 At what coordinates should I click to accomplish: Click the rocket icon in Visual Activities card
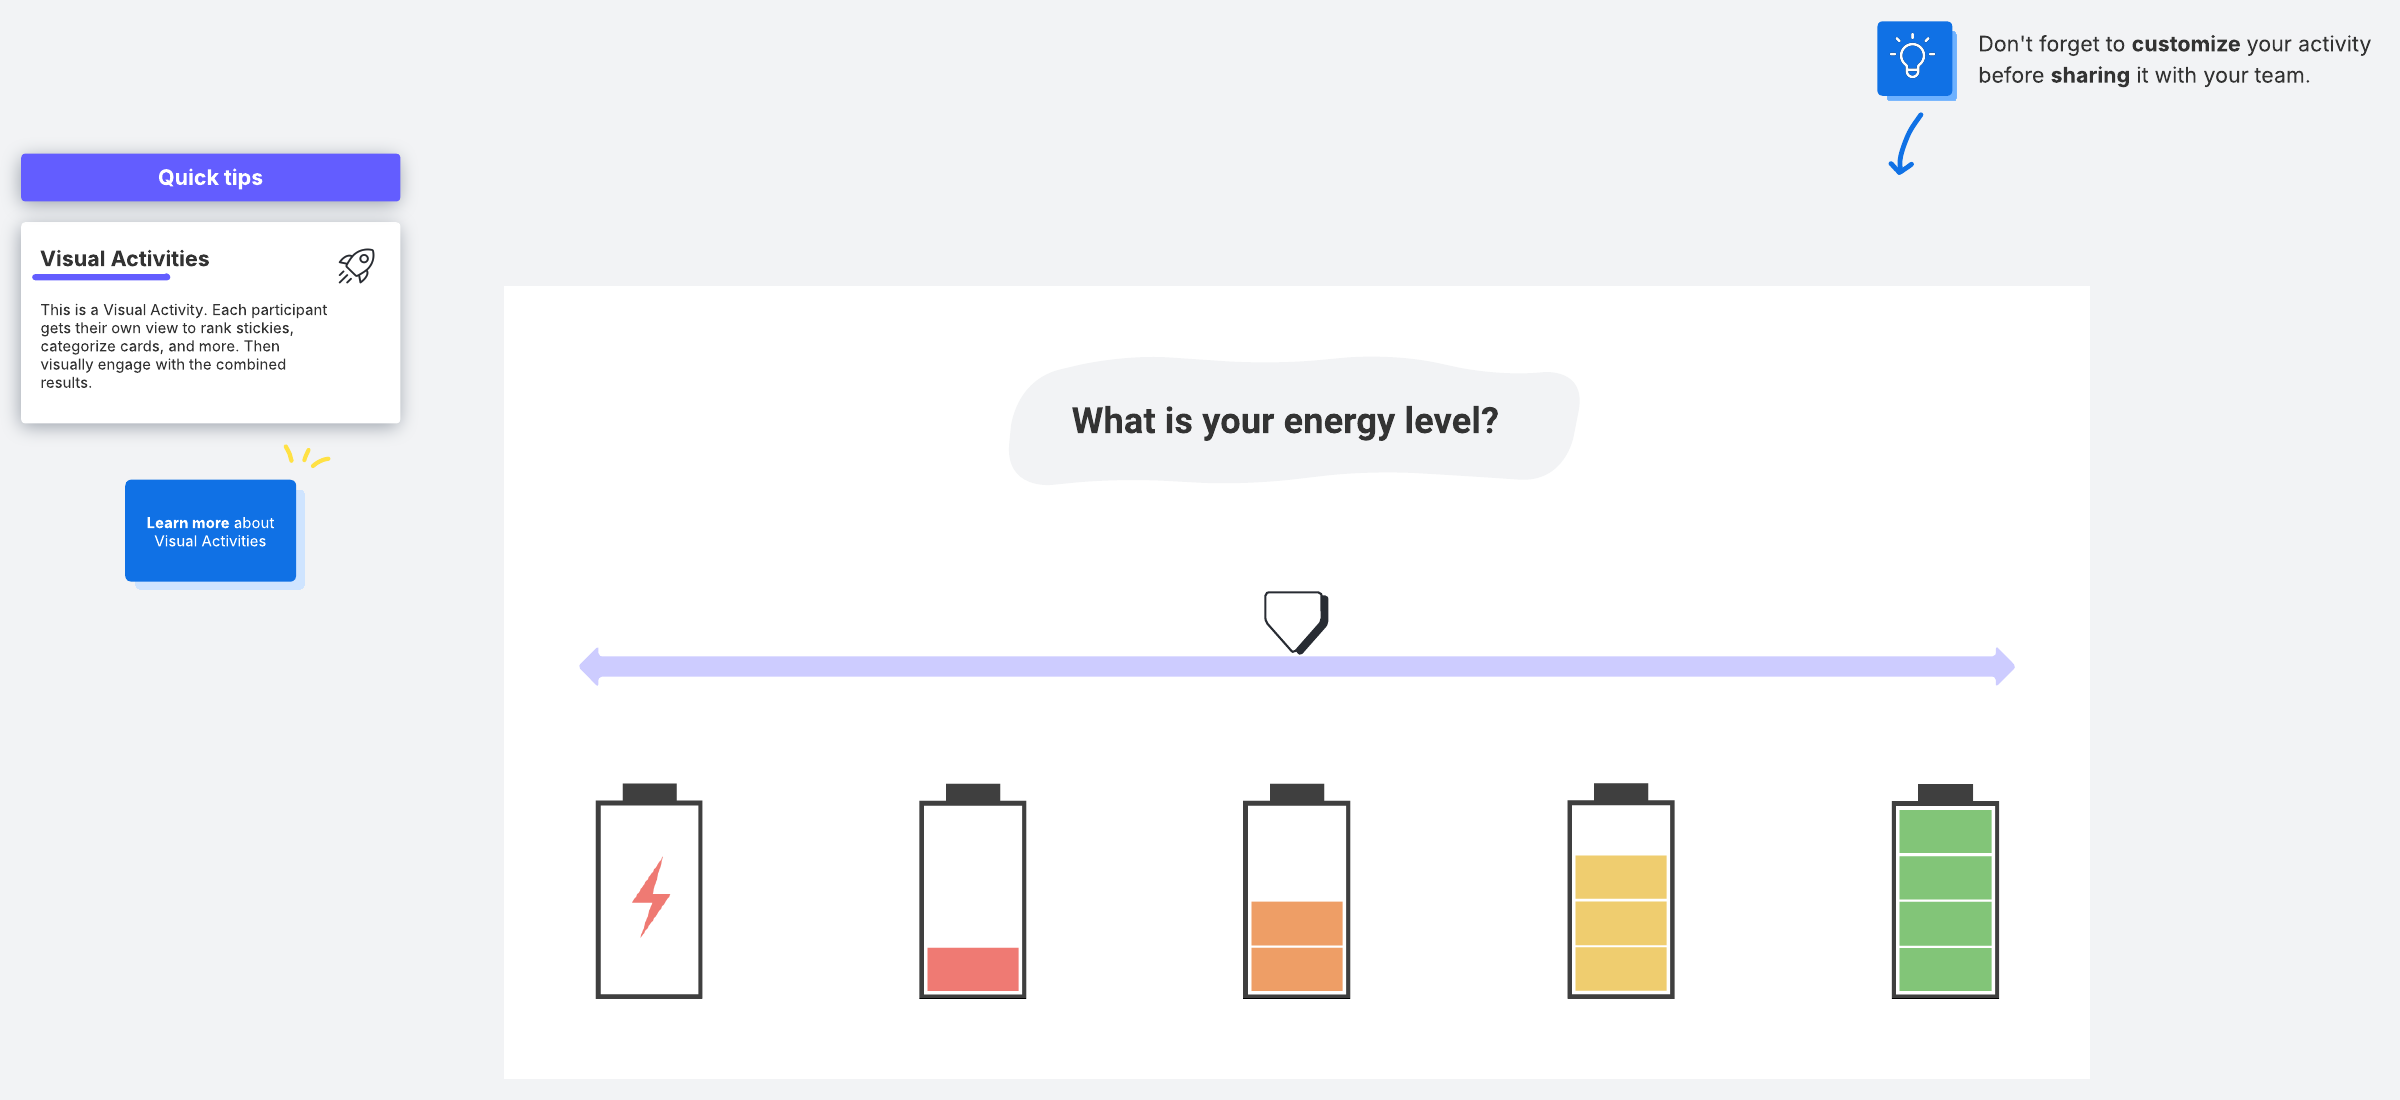coord(356,266)
